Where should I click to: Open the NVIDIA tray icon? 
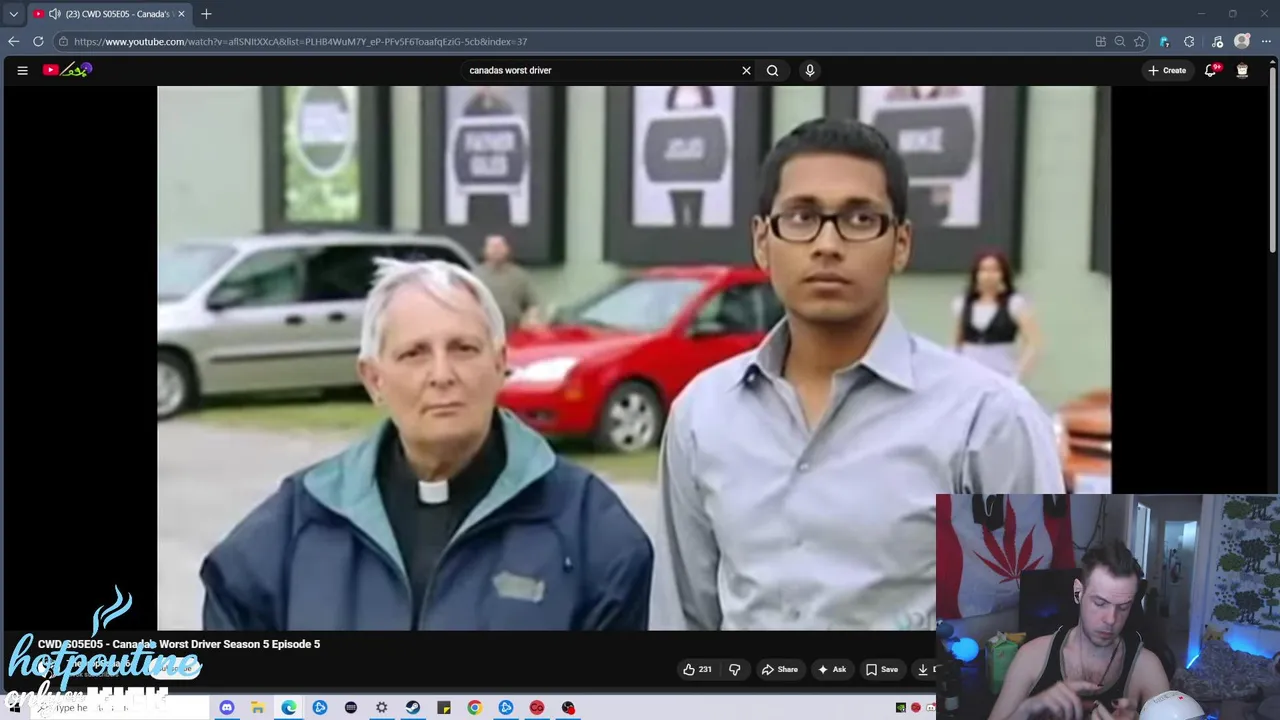coord(901,708)
